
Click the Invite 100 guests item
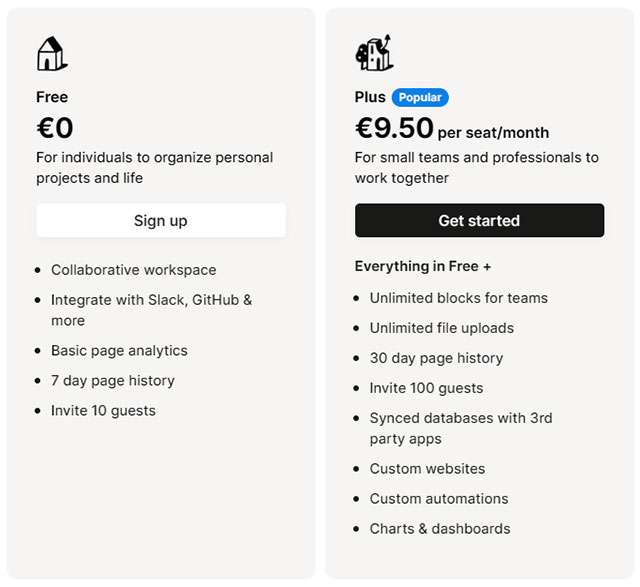pos(426,388)
